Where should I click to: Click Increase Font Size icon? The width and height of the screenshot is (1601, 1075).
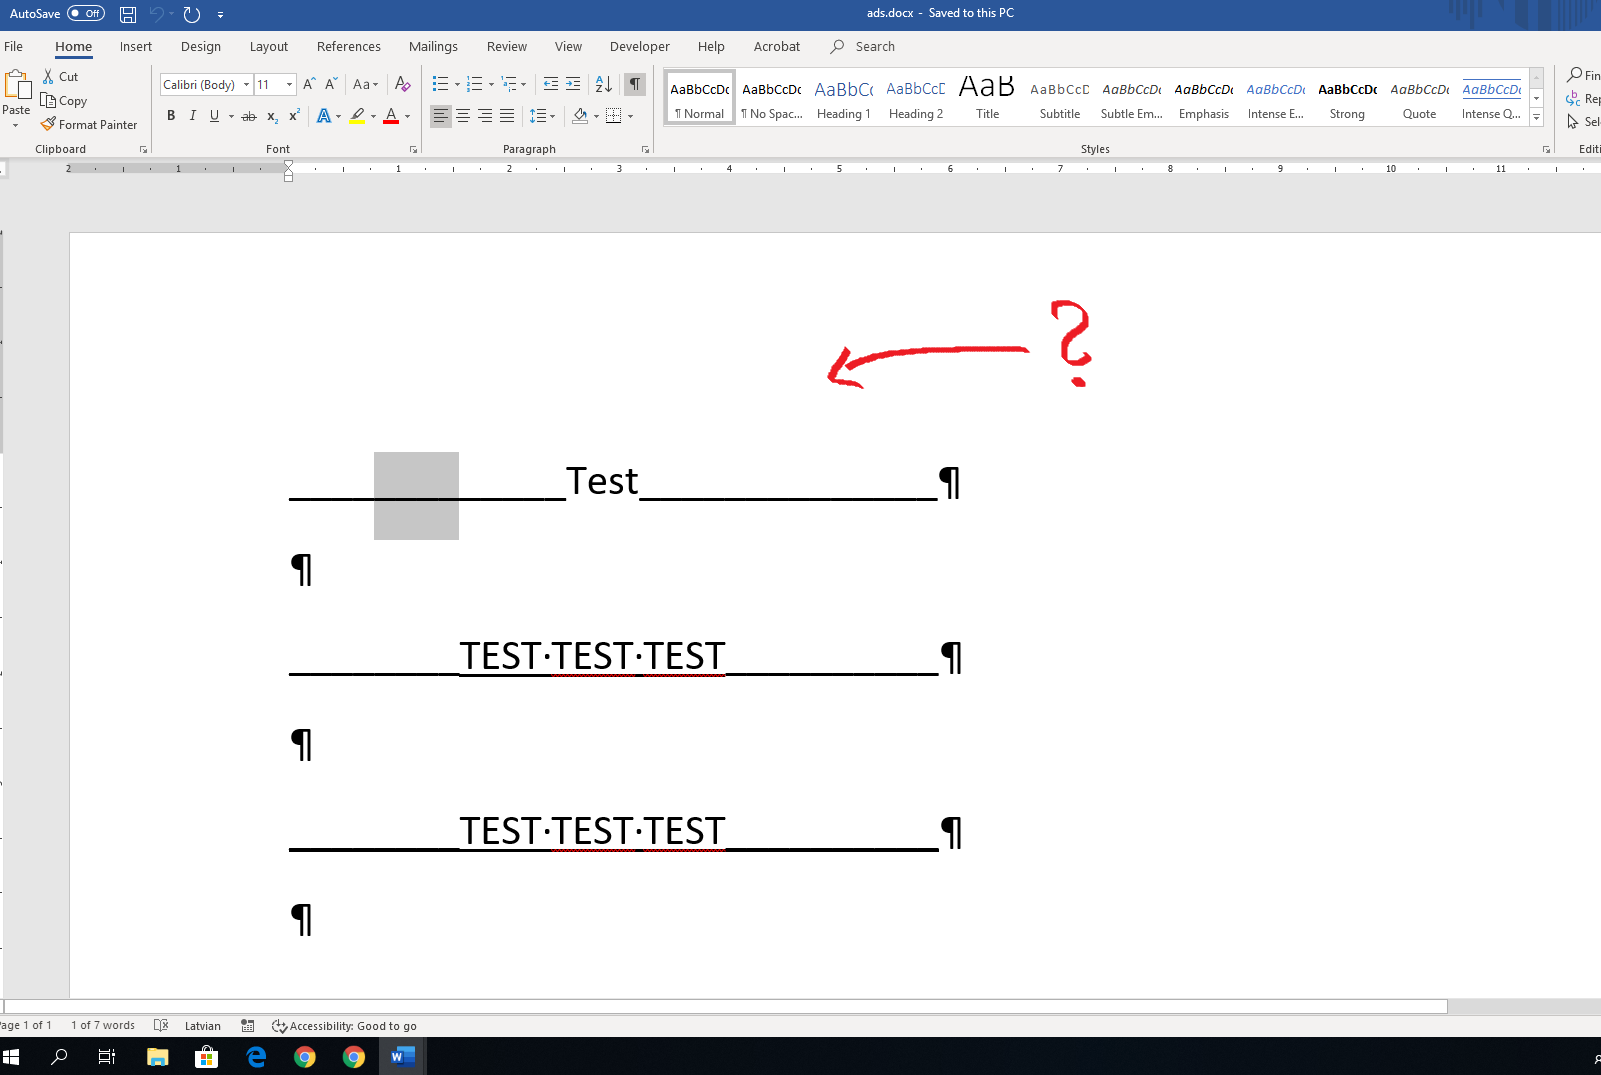point(309,84)
